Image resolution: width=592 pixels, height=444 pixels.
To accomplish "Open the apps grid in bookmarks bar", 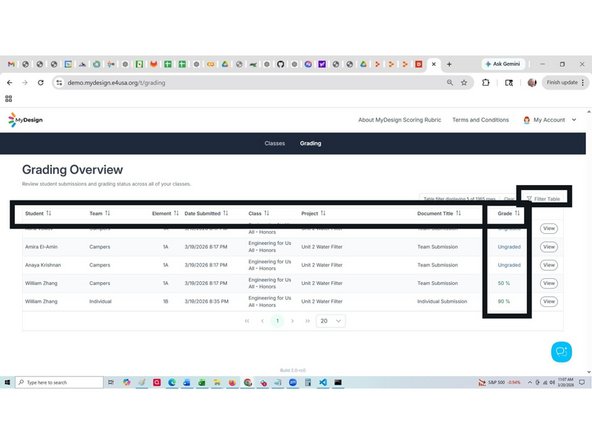I will (x=9, y=99).
